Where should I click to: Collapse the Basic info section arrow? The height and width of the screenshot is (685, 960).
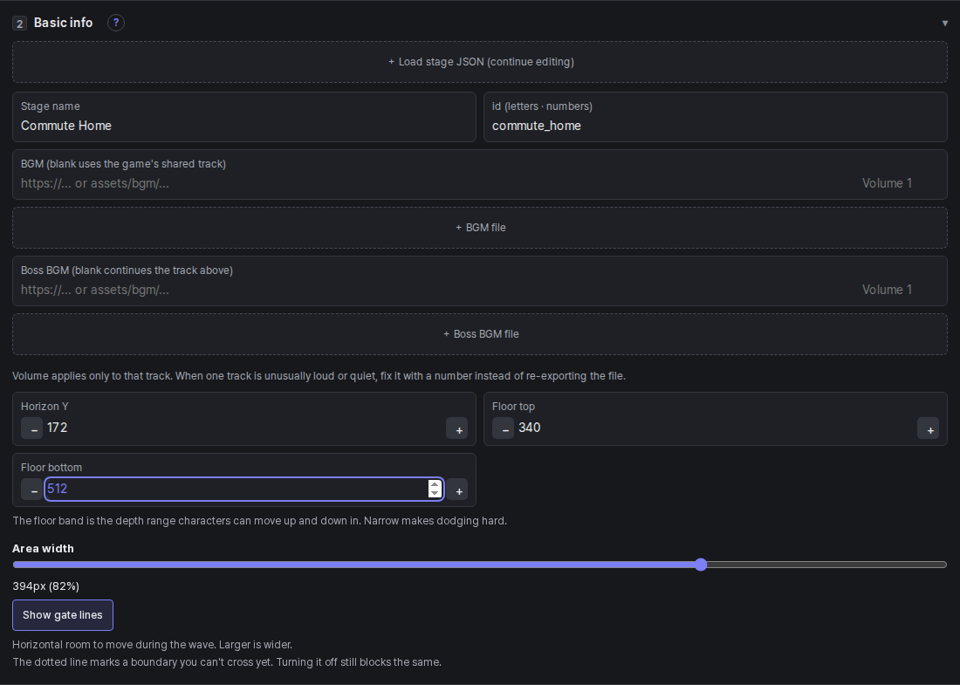[945, 23]
